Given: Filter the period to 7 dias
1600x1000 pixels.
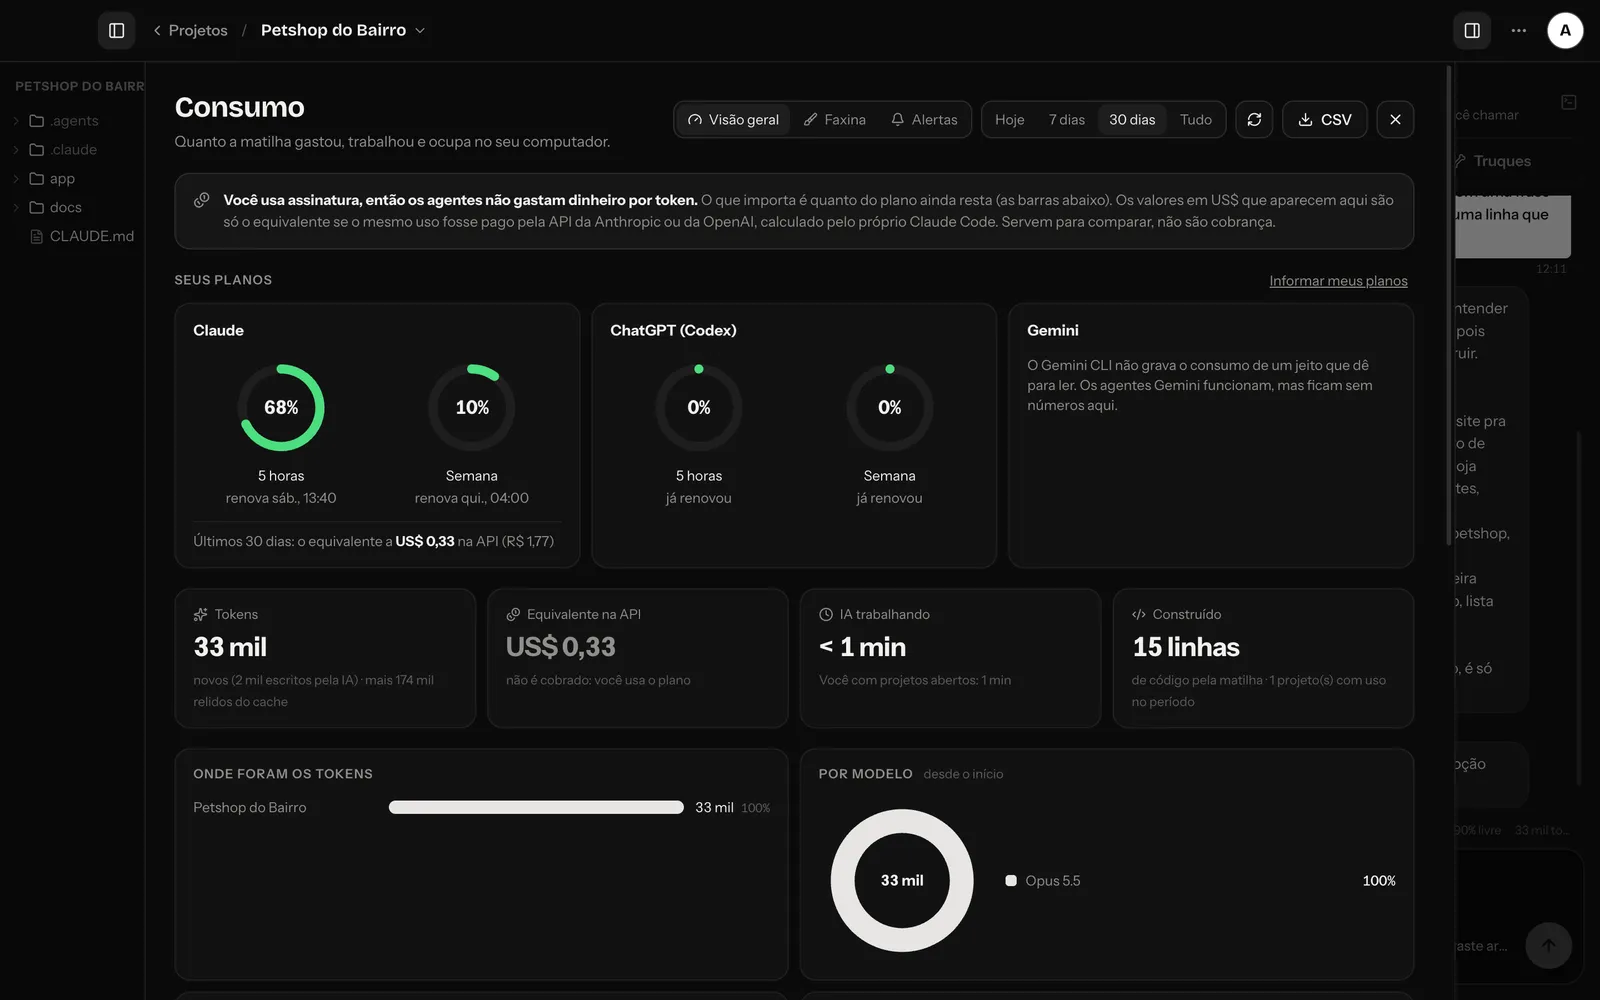Looking at the screenshot, I should click(x=1067, y=119).
